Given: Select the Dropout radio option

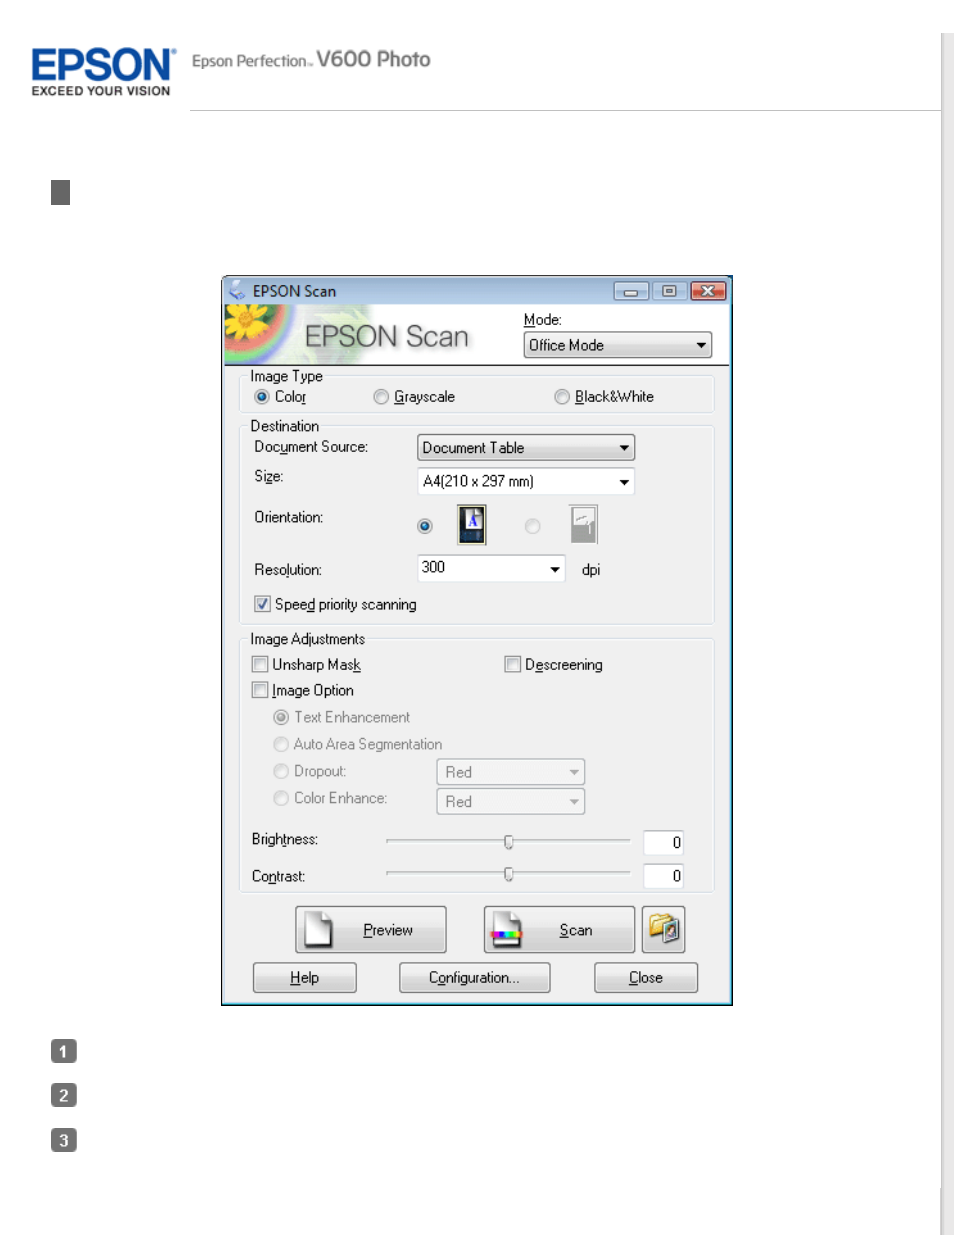Looking at the screenshot, I should click(x=281, y=771).
